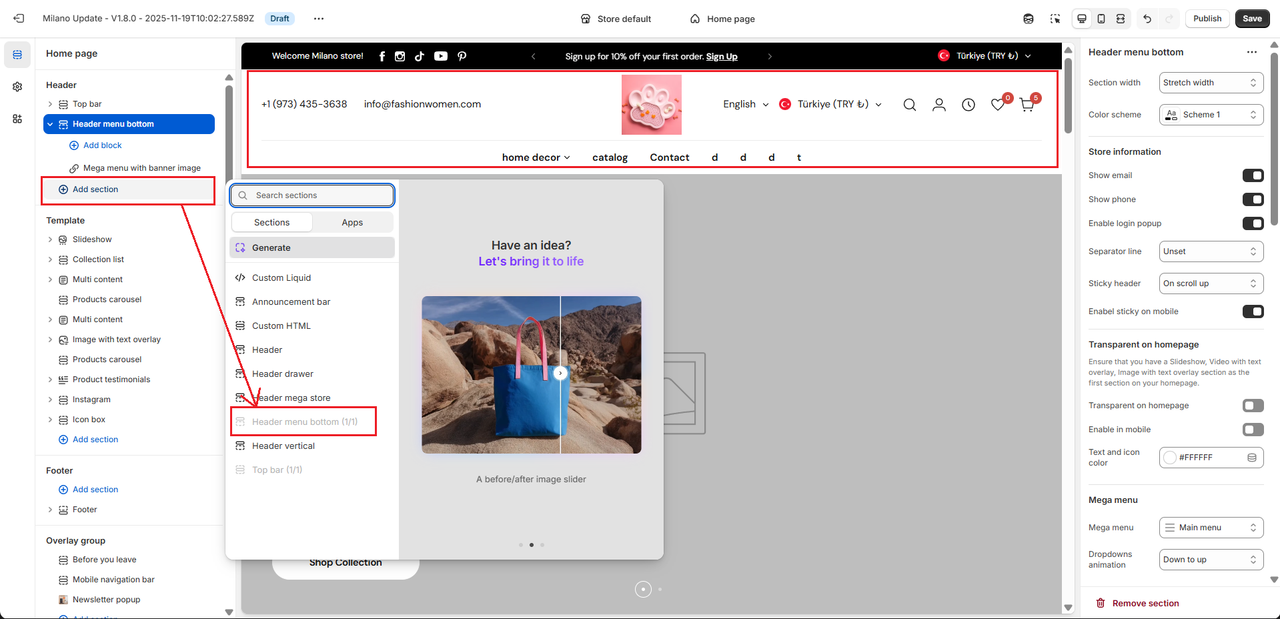Switch to the Sections tab in picker
This screenshot has width=1280, height=619.
(x=272, y=222)
